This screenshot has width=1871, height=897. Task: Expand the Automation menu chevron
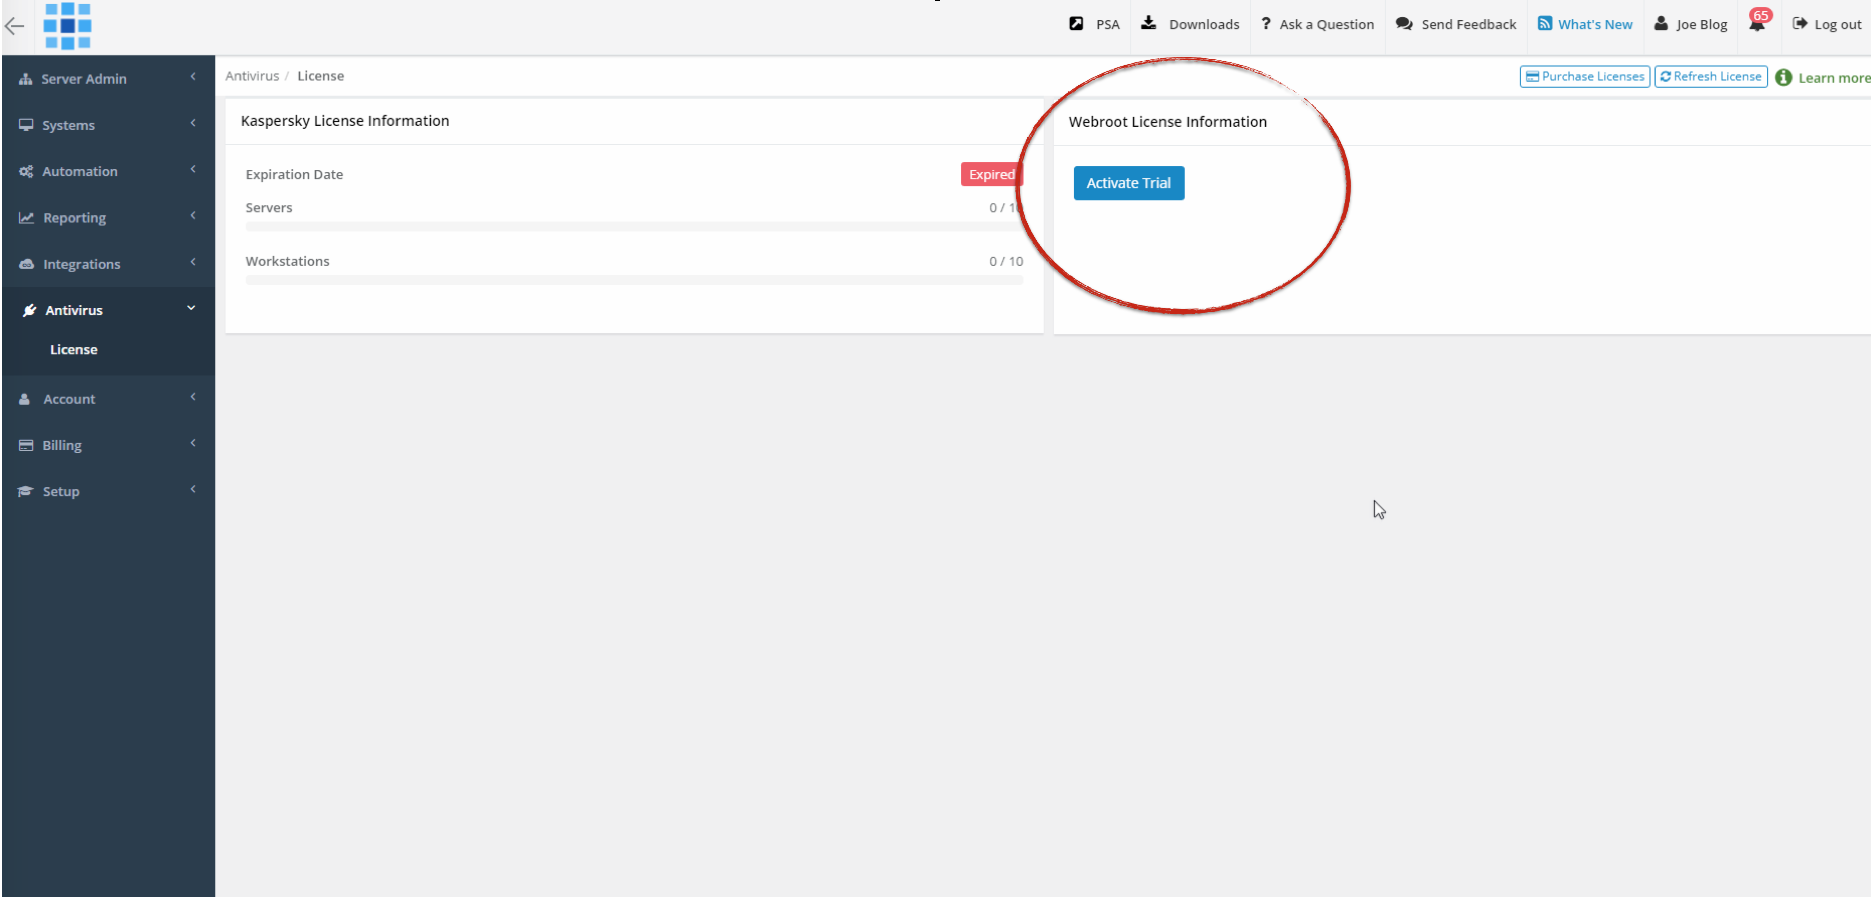[x=193, y=169]
